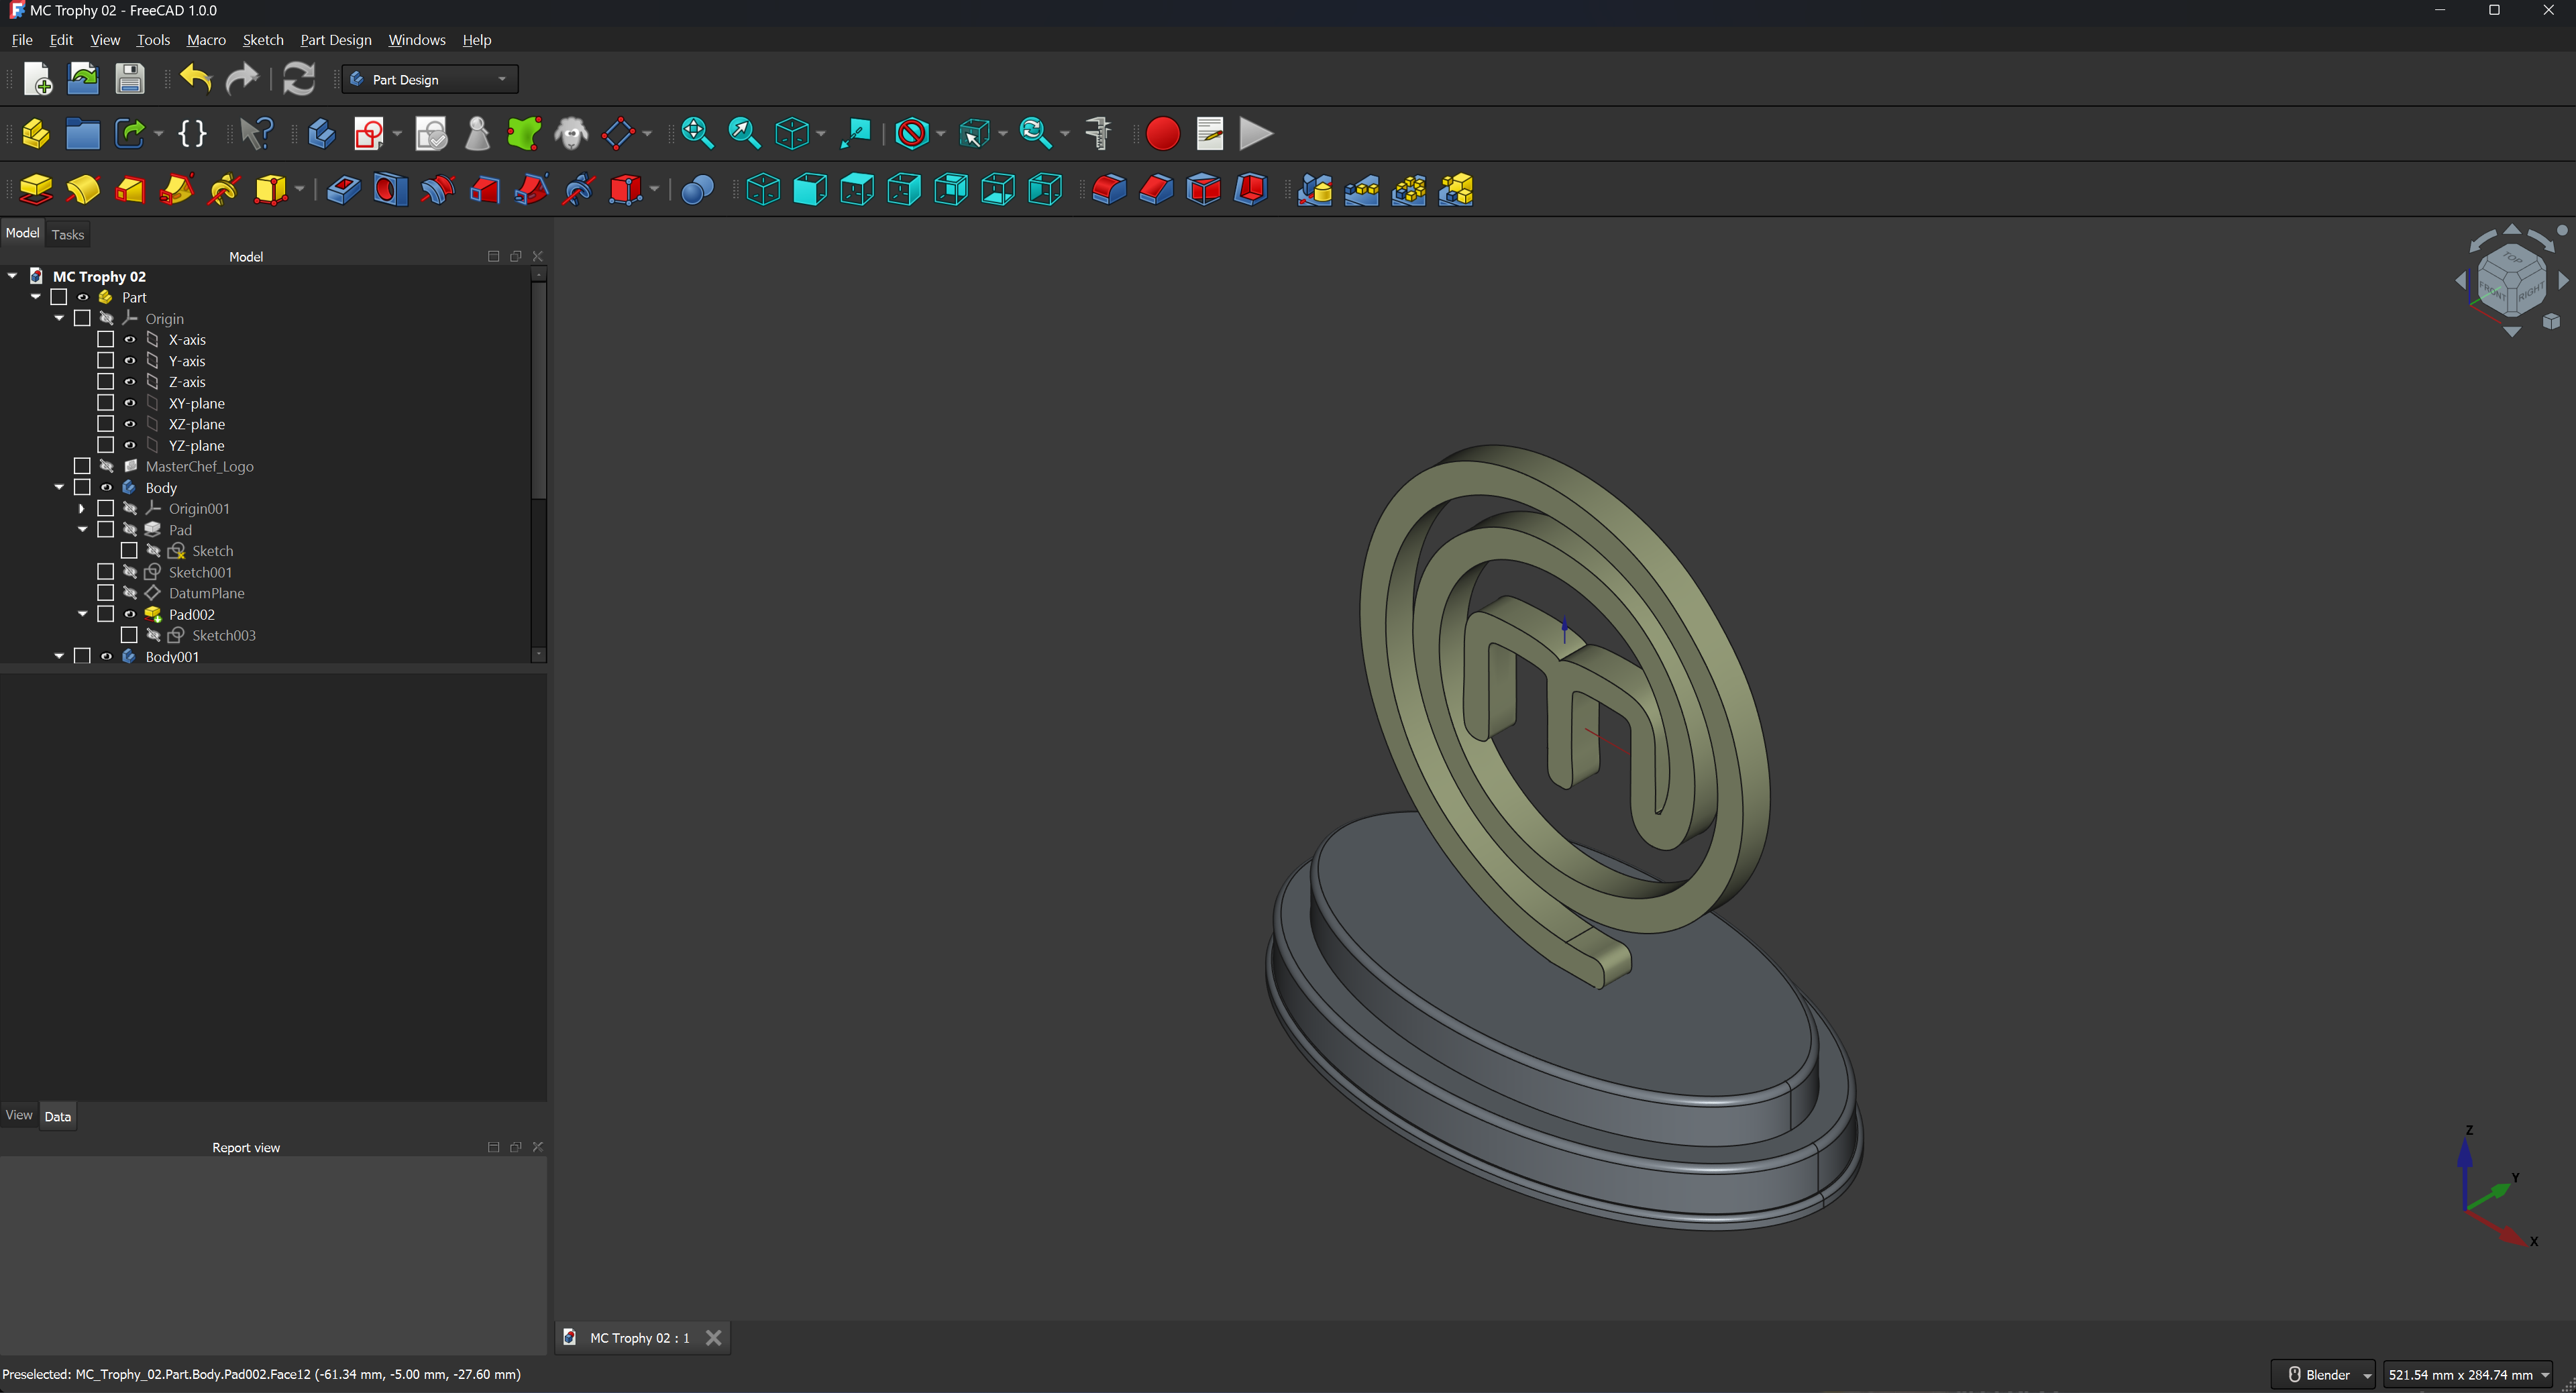Click the Pocket tool icon

click(343, 190)
